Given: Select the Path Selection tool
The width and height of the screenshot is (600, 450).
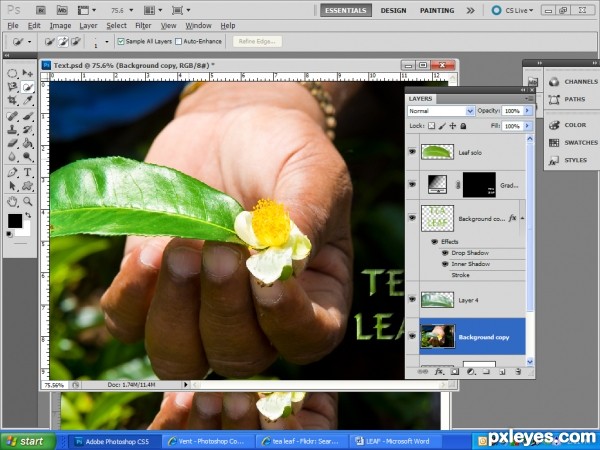Looking at the screenshot, I should [x=13, y=186].
